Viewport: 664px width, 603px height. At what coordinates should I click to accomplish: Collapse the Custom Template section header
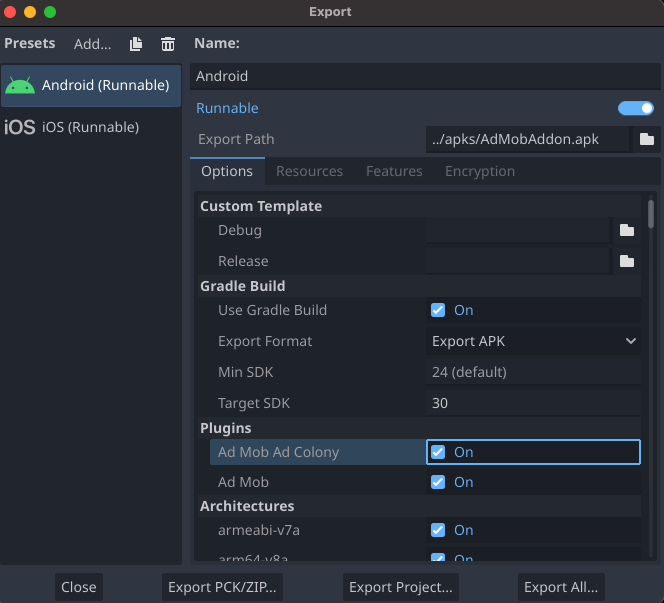[x=419, y=206]
